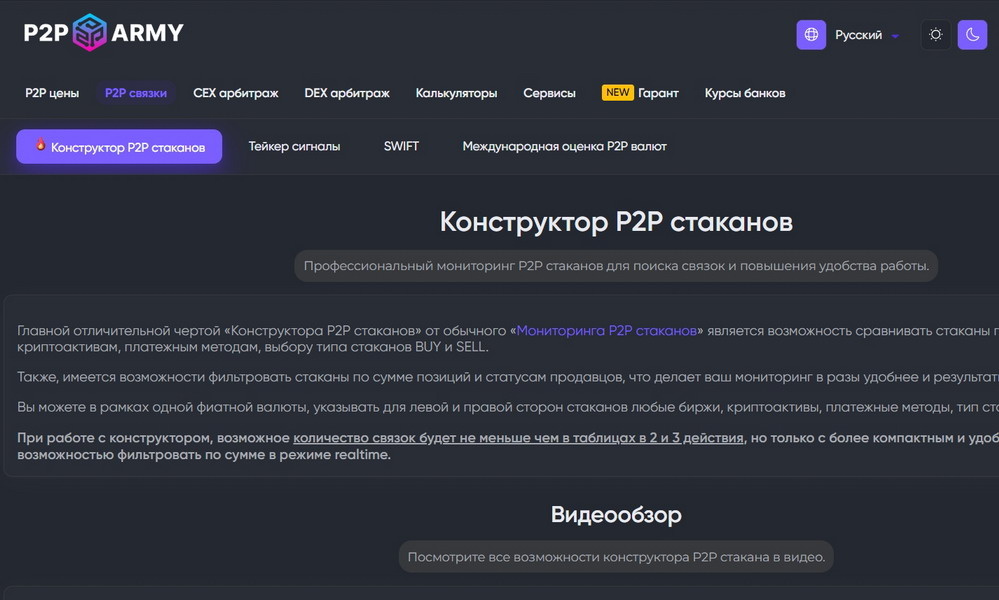This screenshot has height=600, width=999.
Task: Open the Русский language dropdown
Action: (867, 35)
